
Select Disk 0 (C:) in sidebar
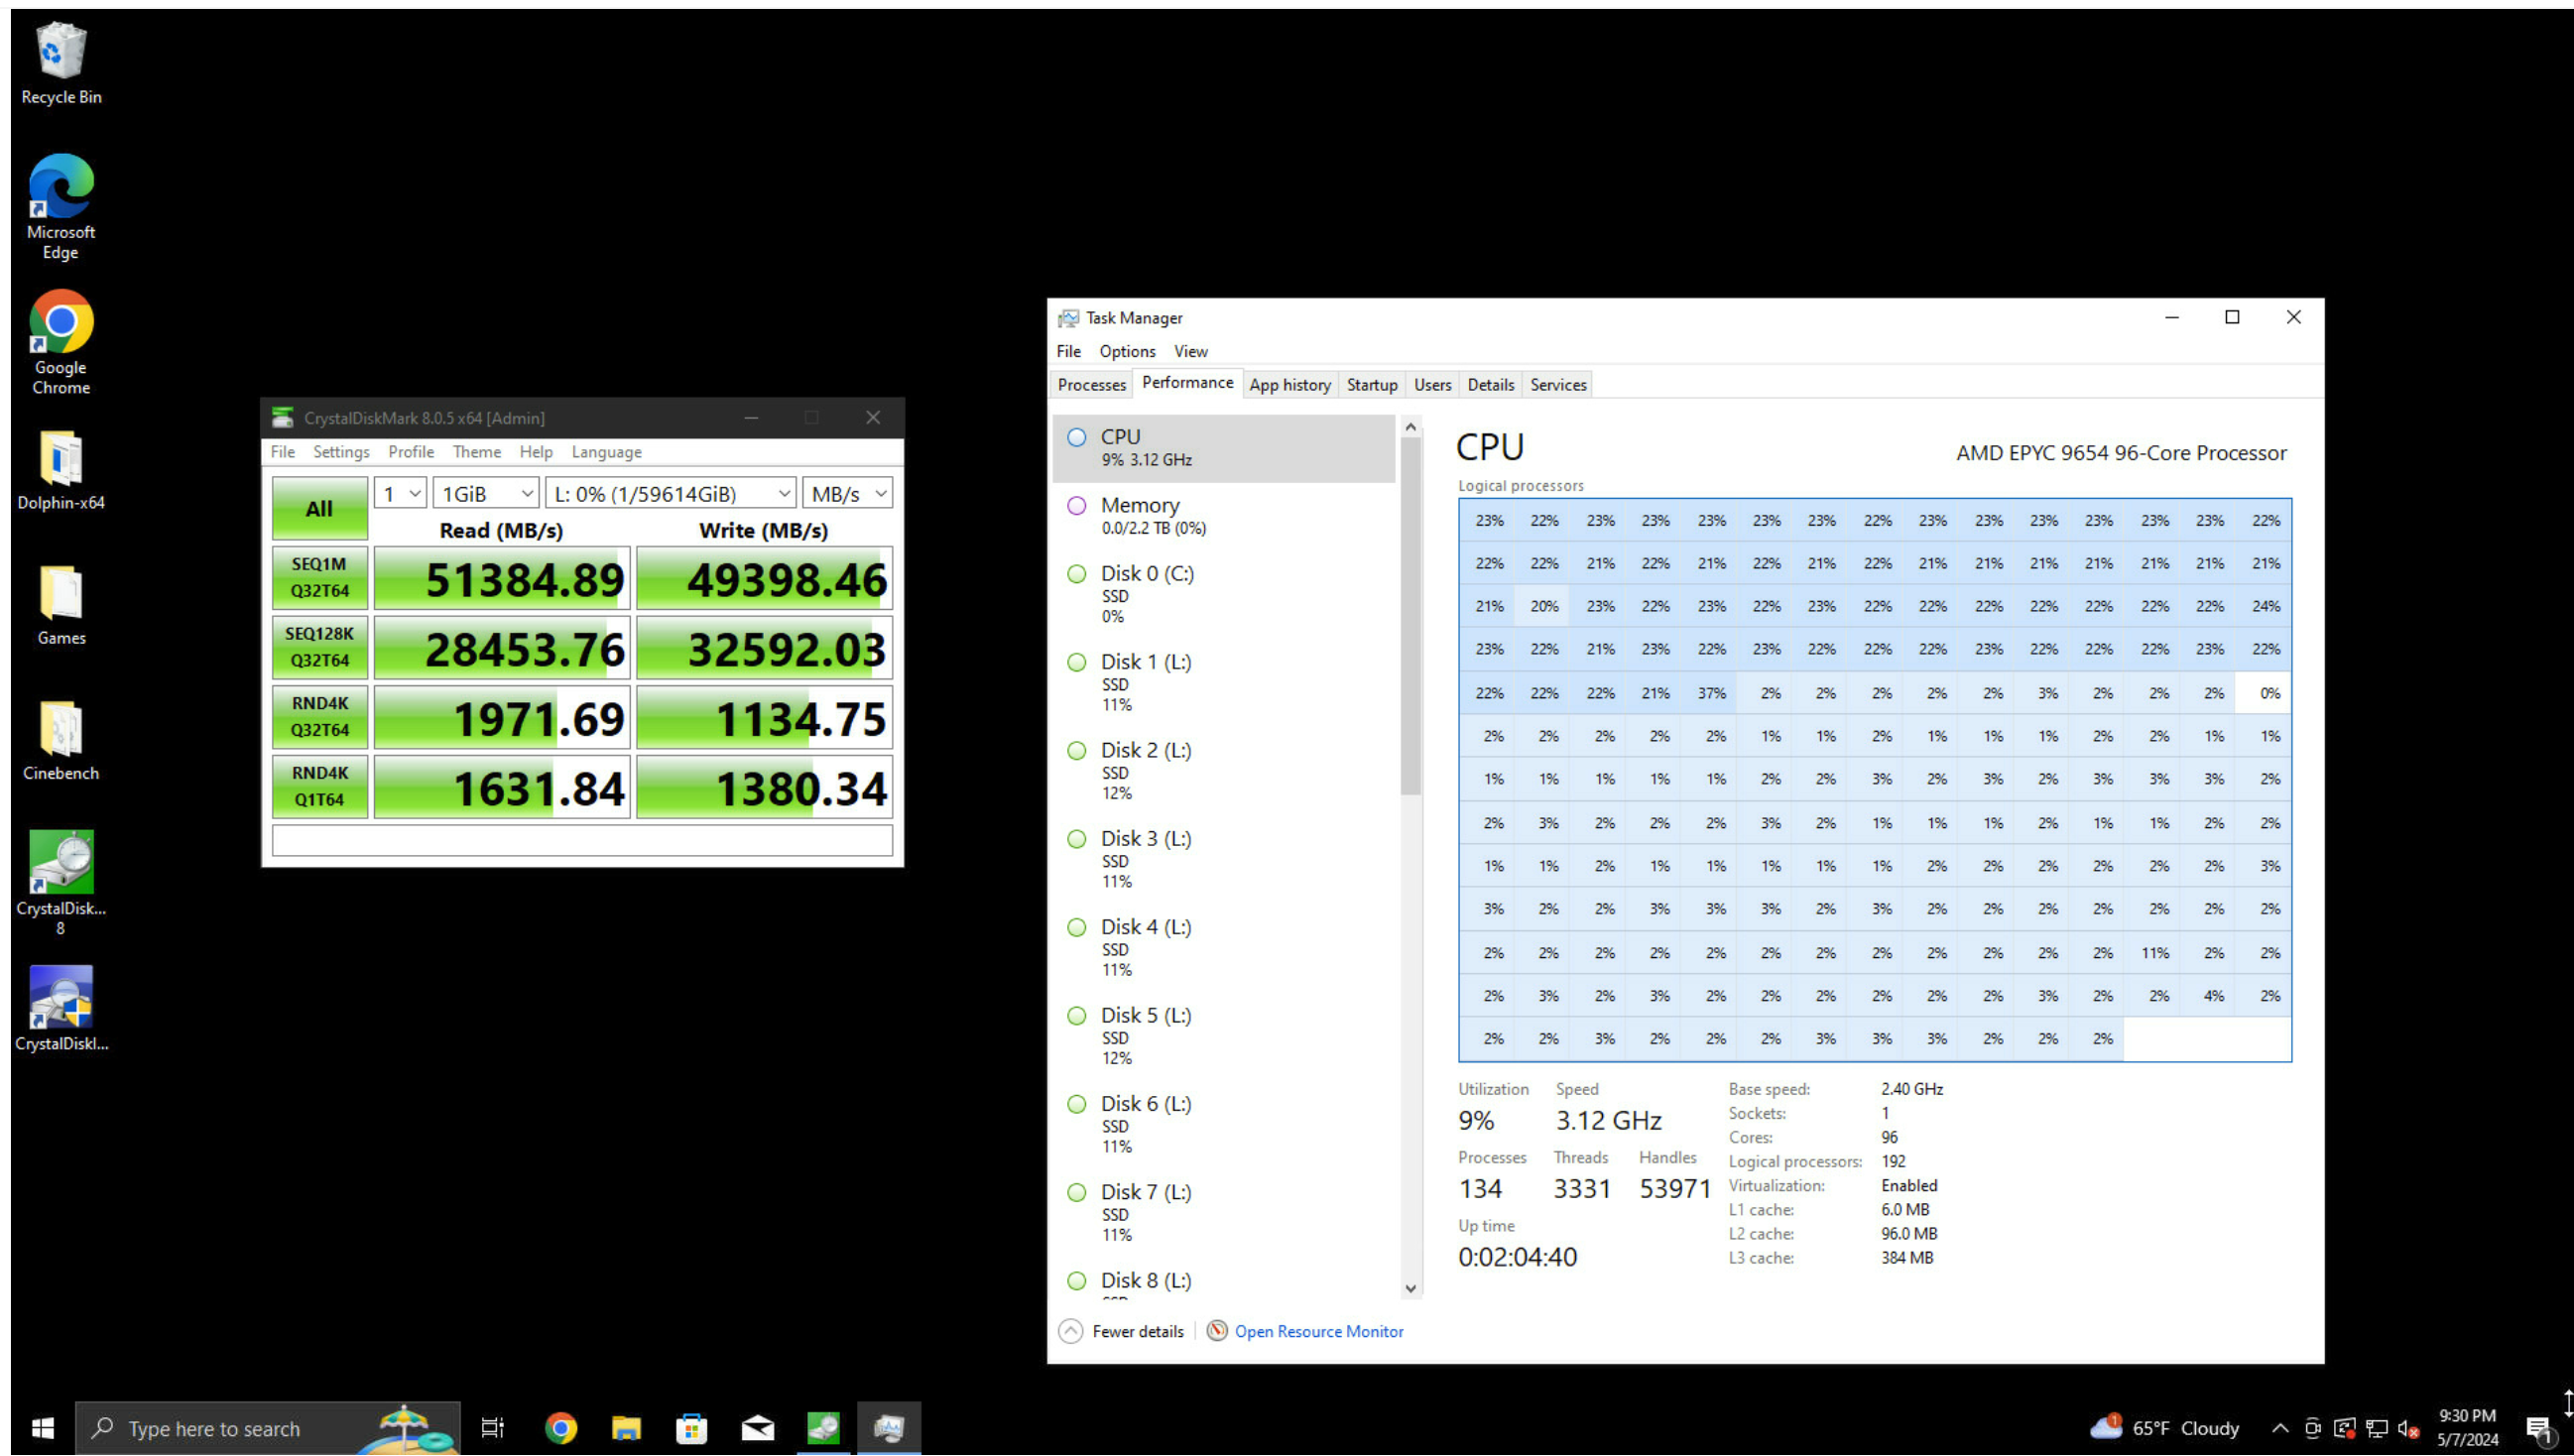click(1224, 594)
